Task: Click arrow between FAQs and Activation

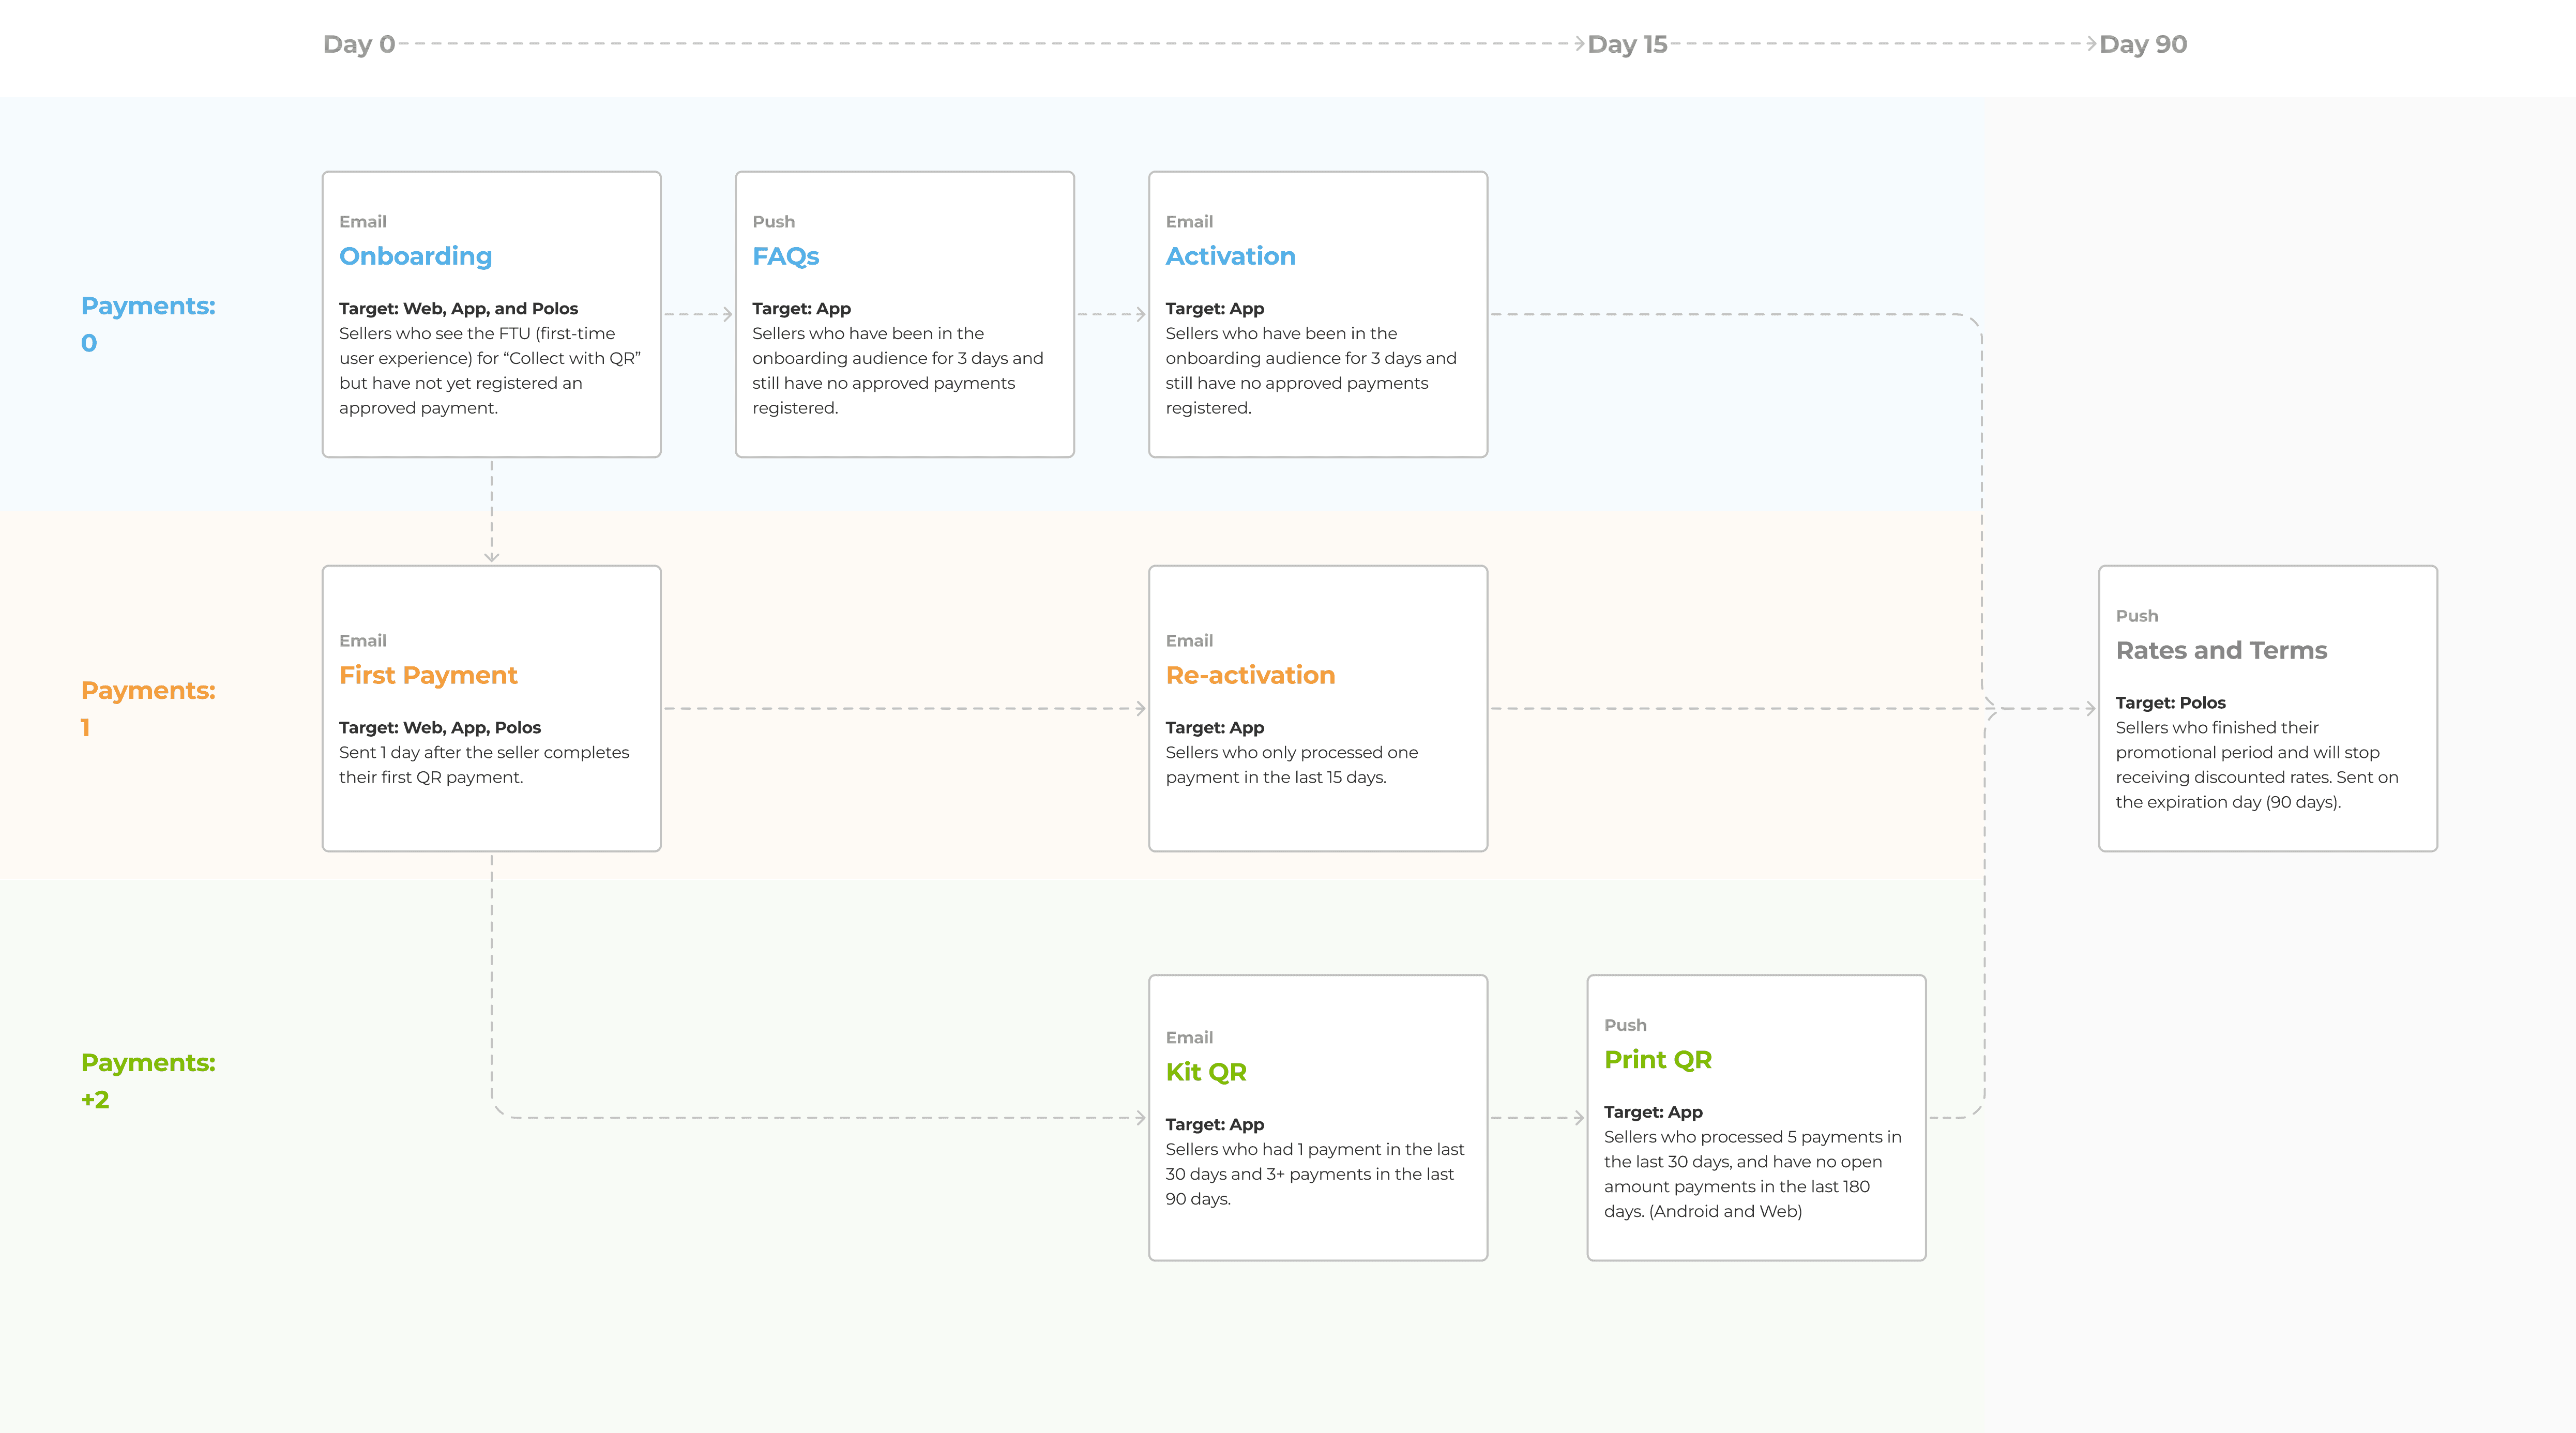Action: coord(1139,314)
